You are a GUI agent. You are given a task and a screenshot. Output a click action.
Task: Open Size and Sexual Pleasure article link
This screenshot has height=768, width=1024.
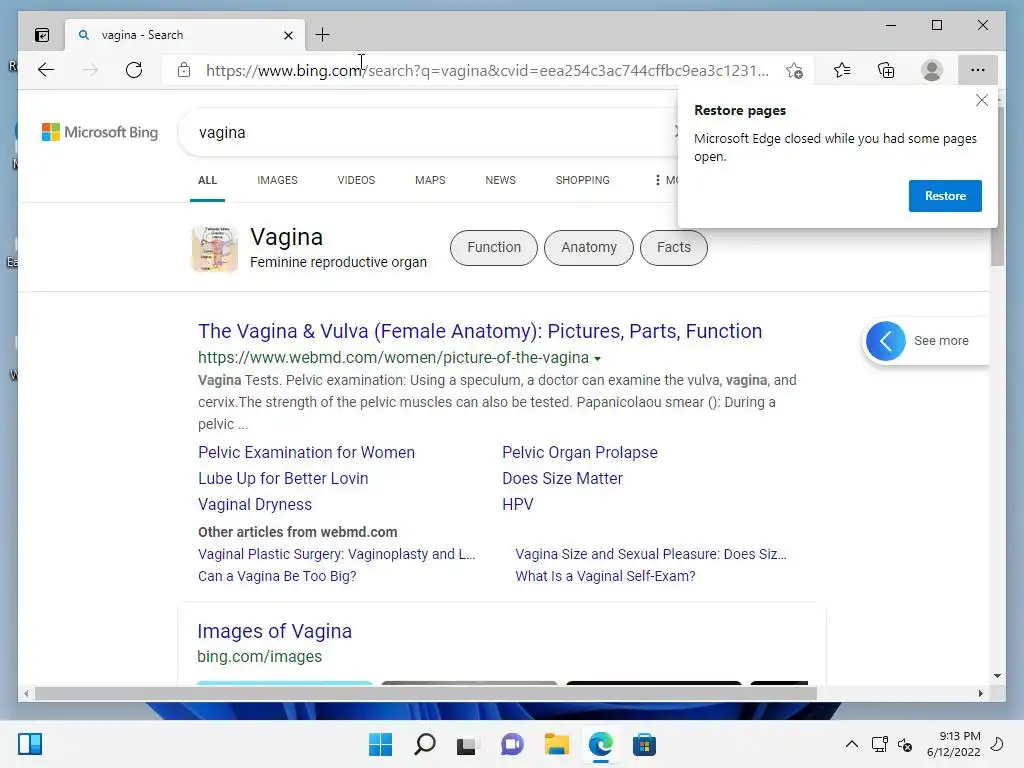[x=650, y=554]
